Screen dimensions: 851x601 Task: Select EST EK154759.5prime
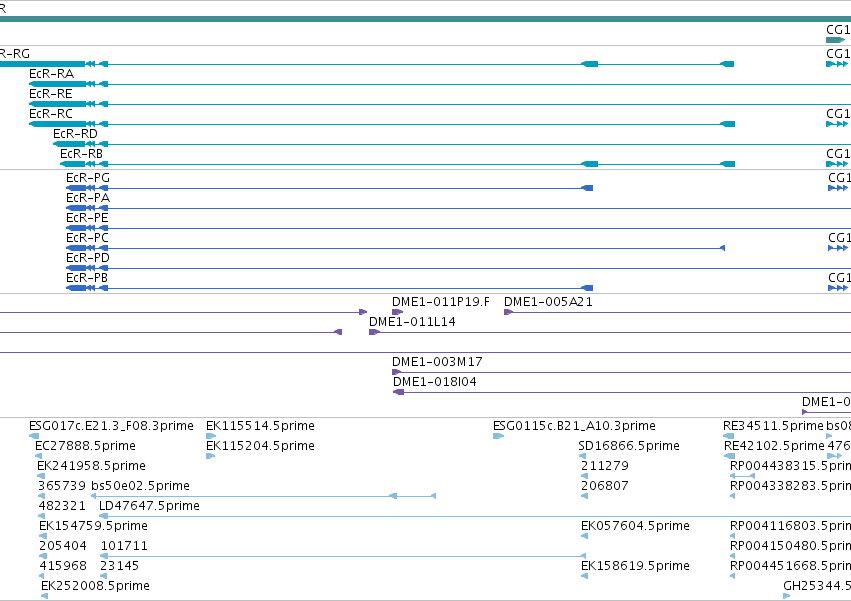click(93, 526)
